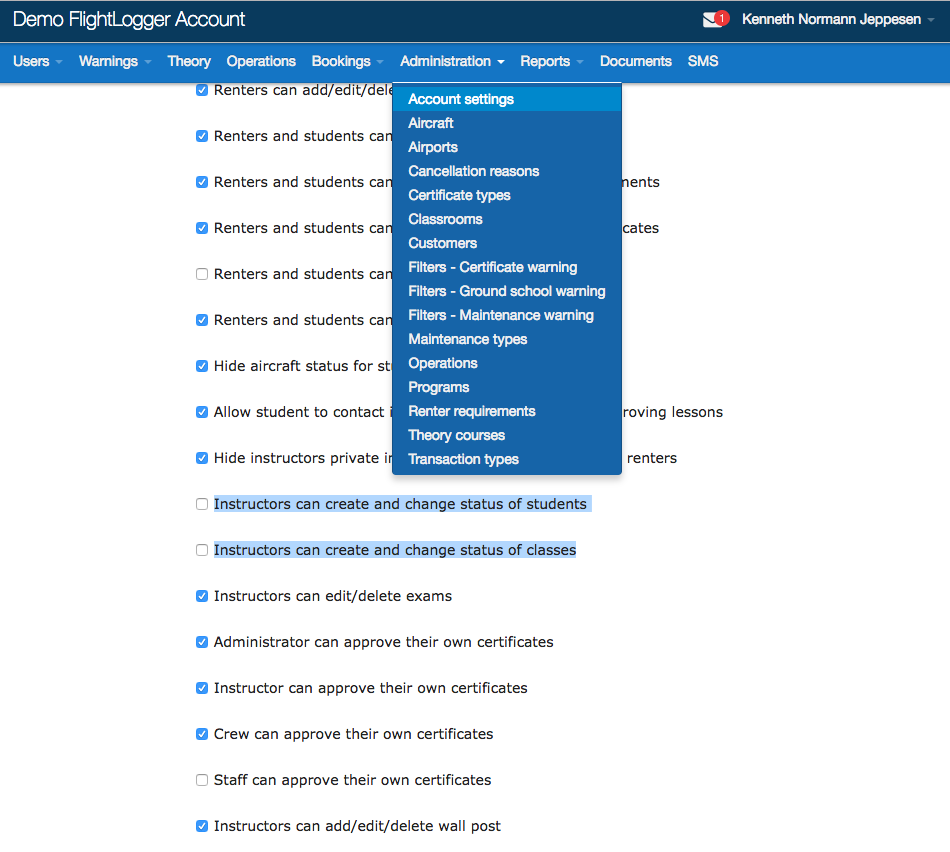Open Renter requirements menu entry
The image size is (950, 852).
(507, 411)
